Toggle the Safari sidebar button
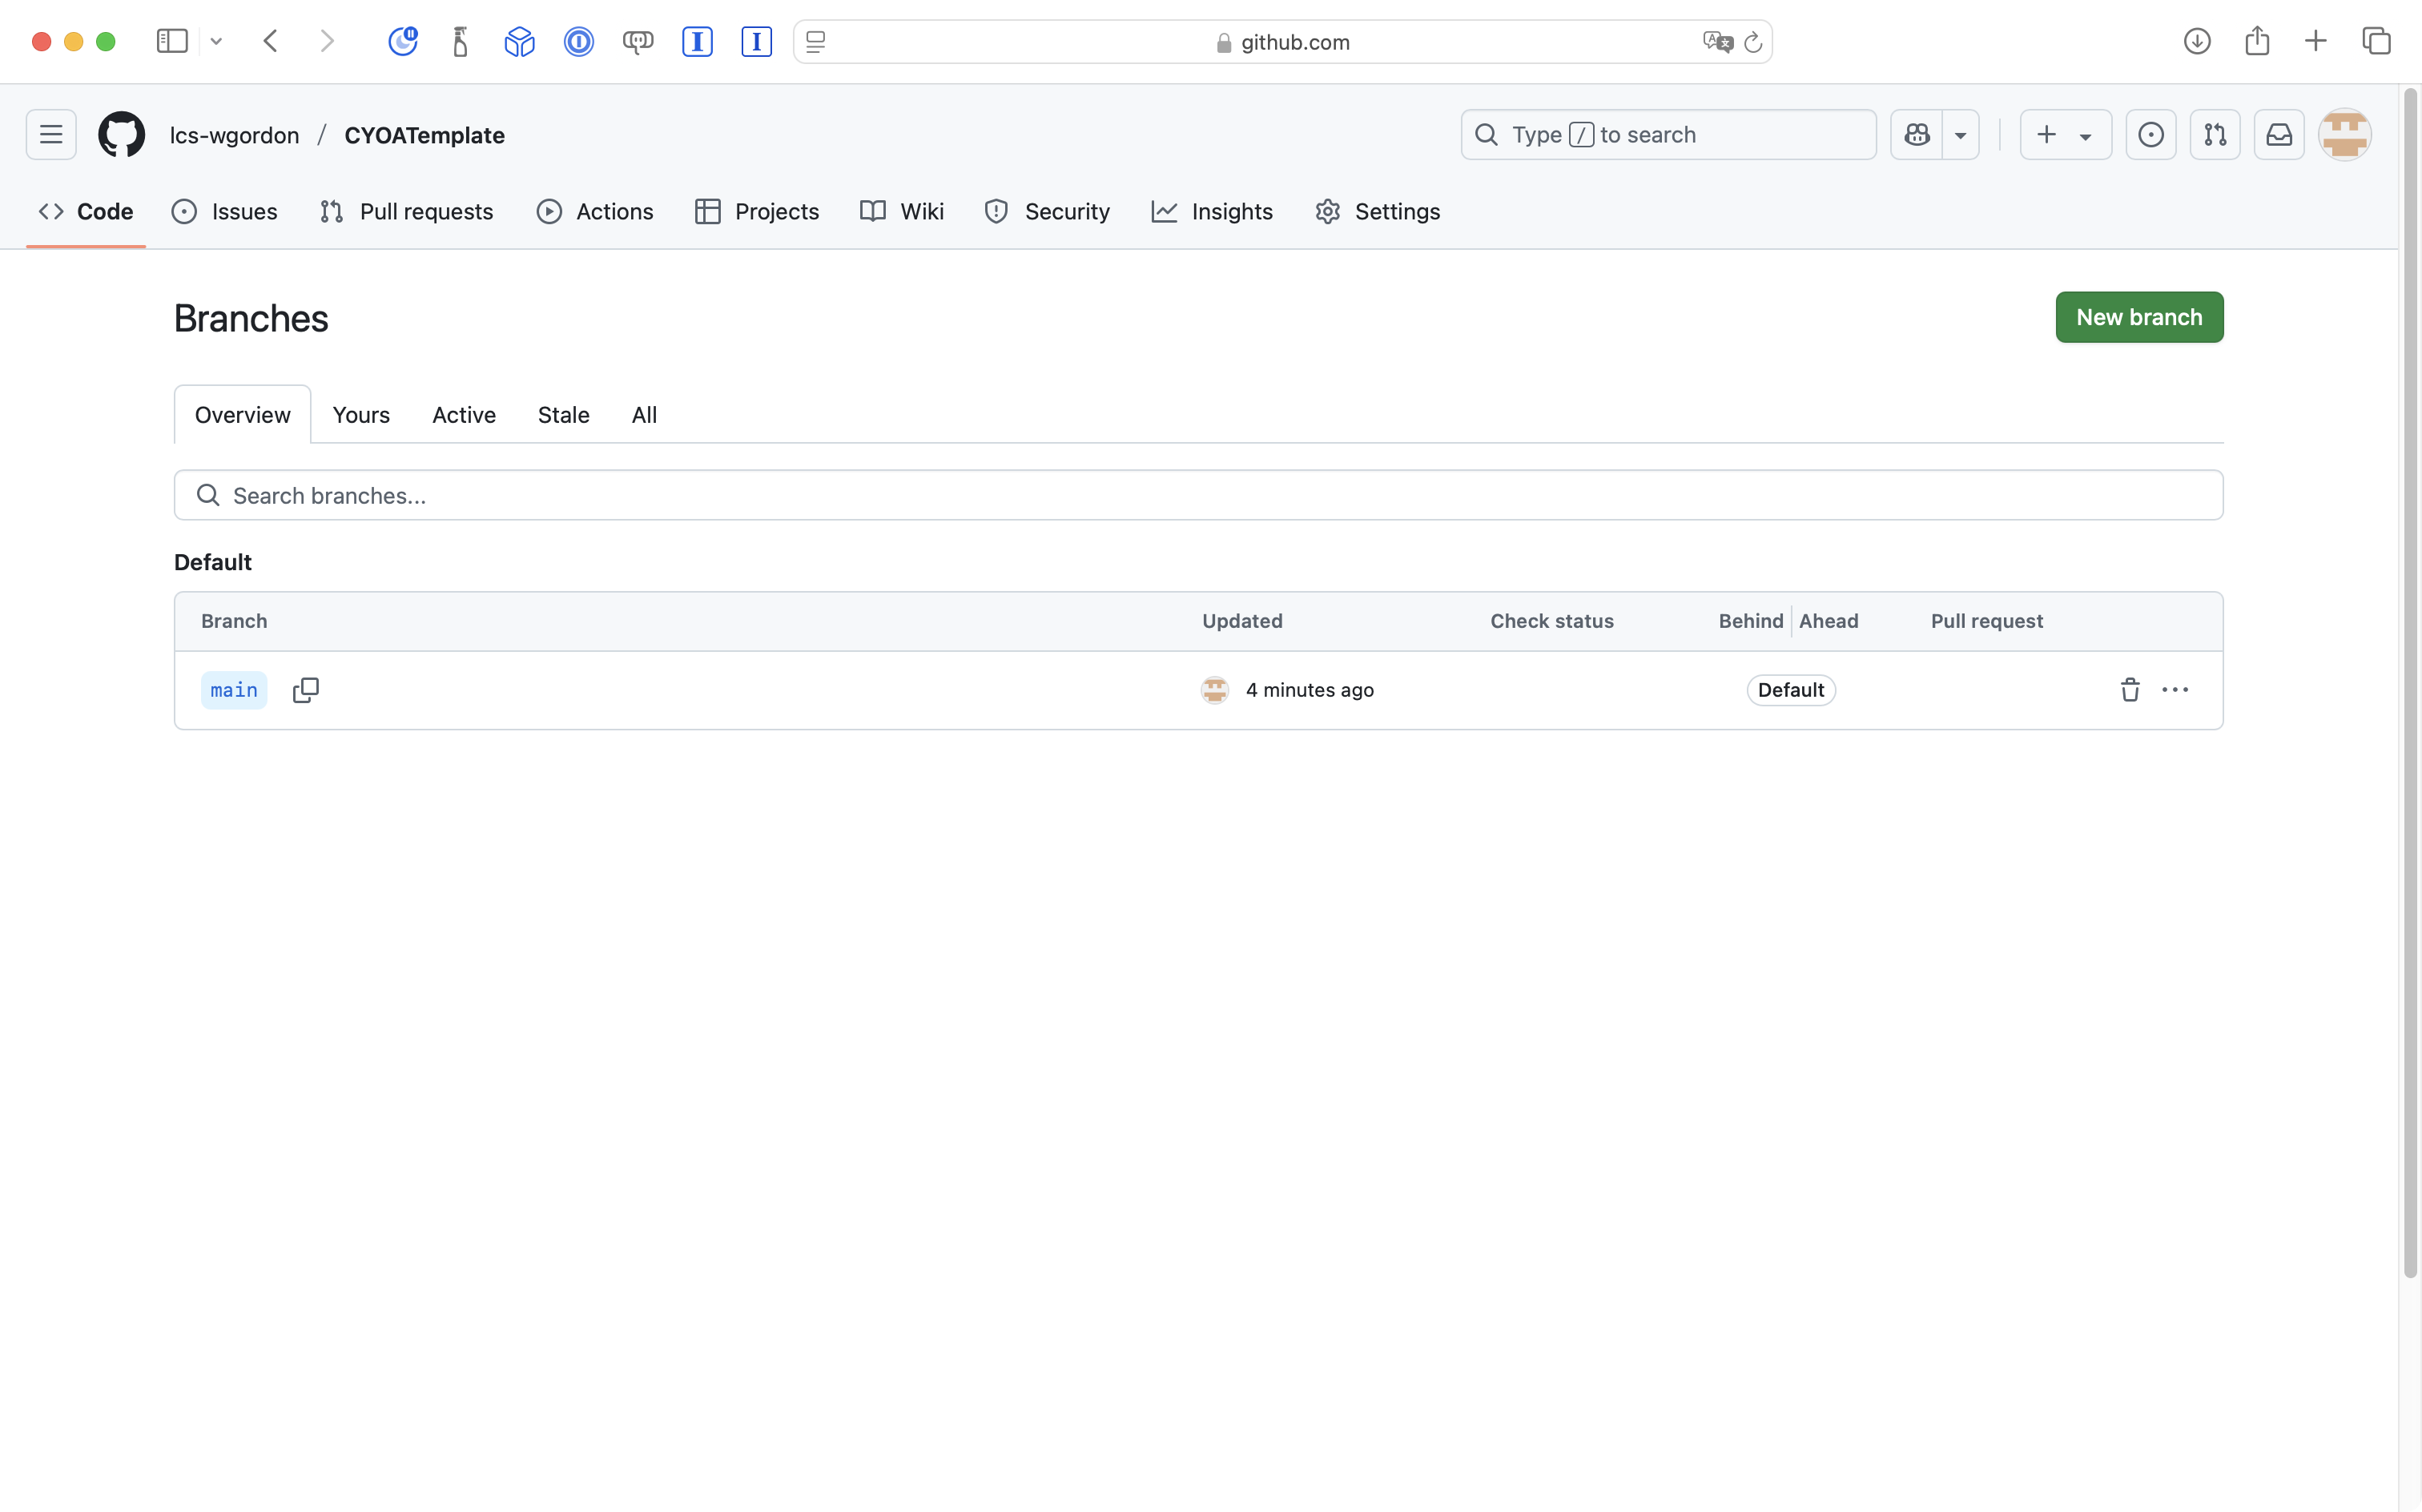 [x=172, y=42]
